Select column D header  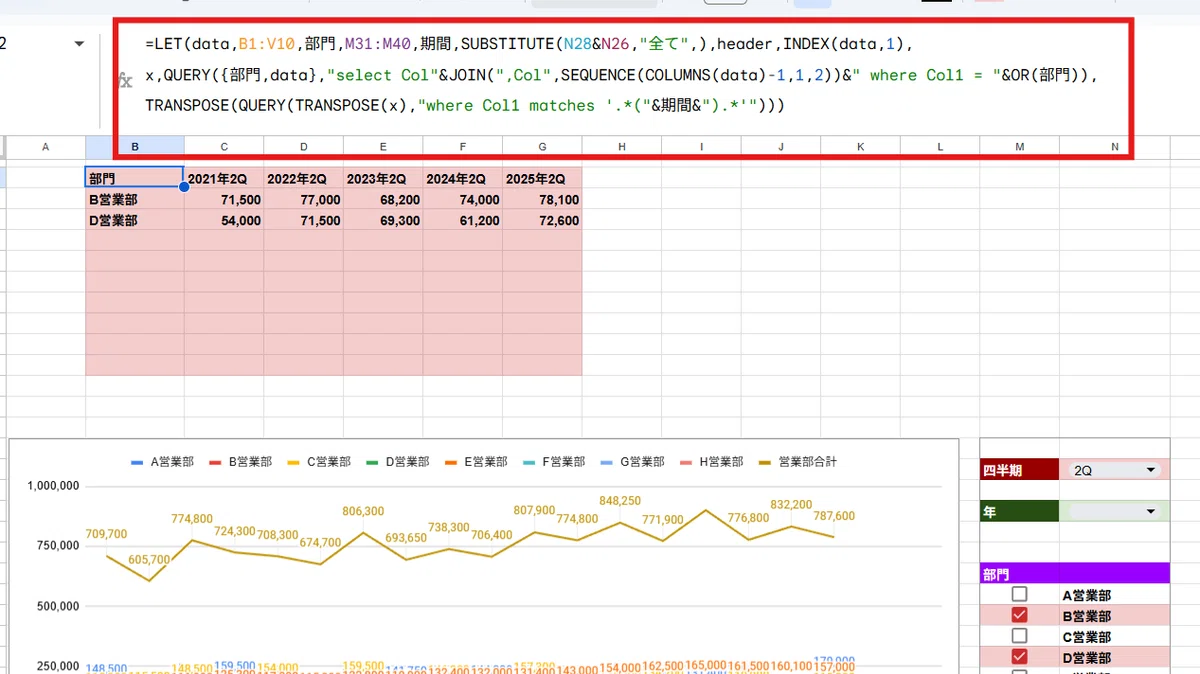pos(304,147)
